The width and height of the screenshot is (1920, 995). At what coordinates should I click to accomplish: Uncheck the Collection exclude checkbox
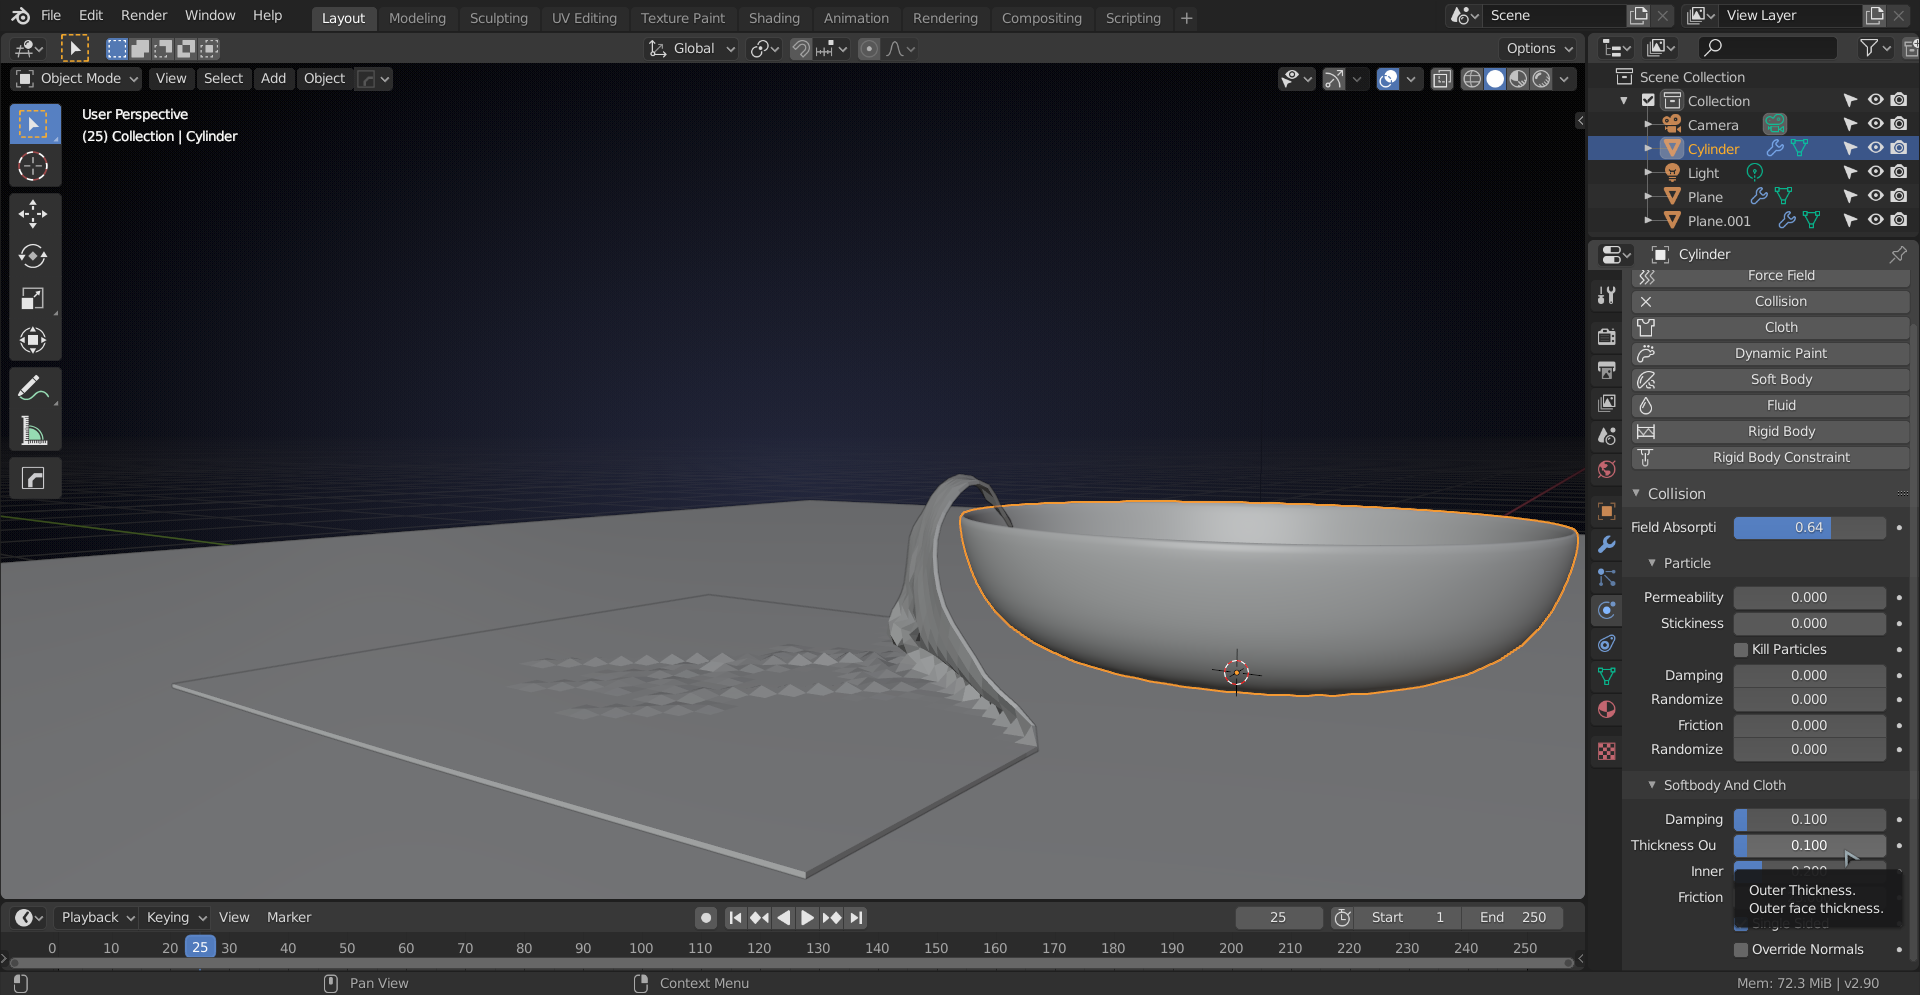pyautogui.click(x=1648, y=100)
